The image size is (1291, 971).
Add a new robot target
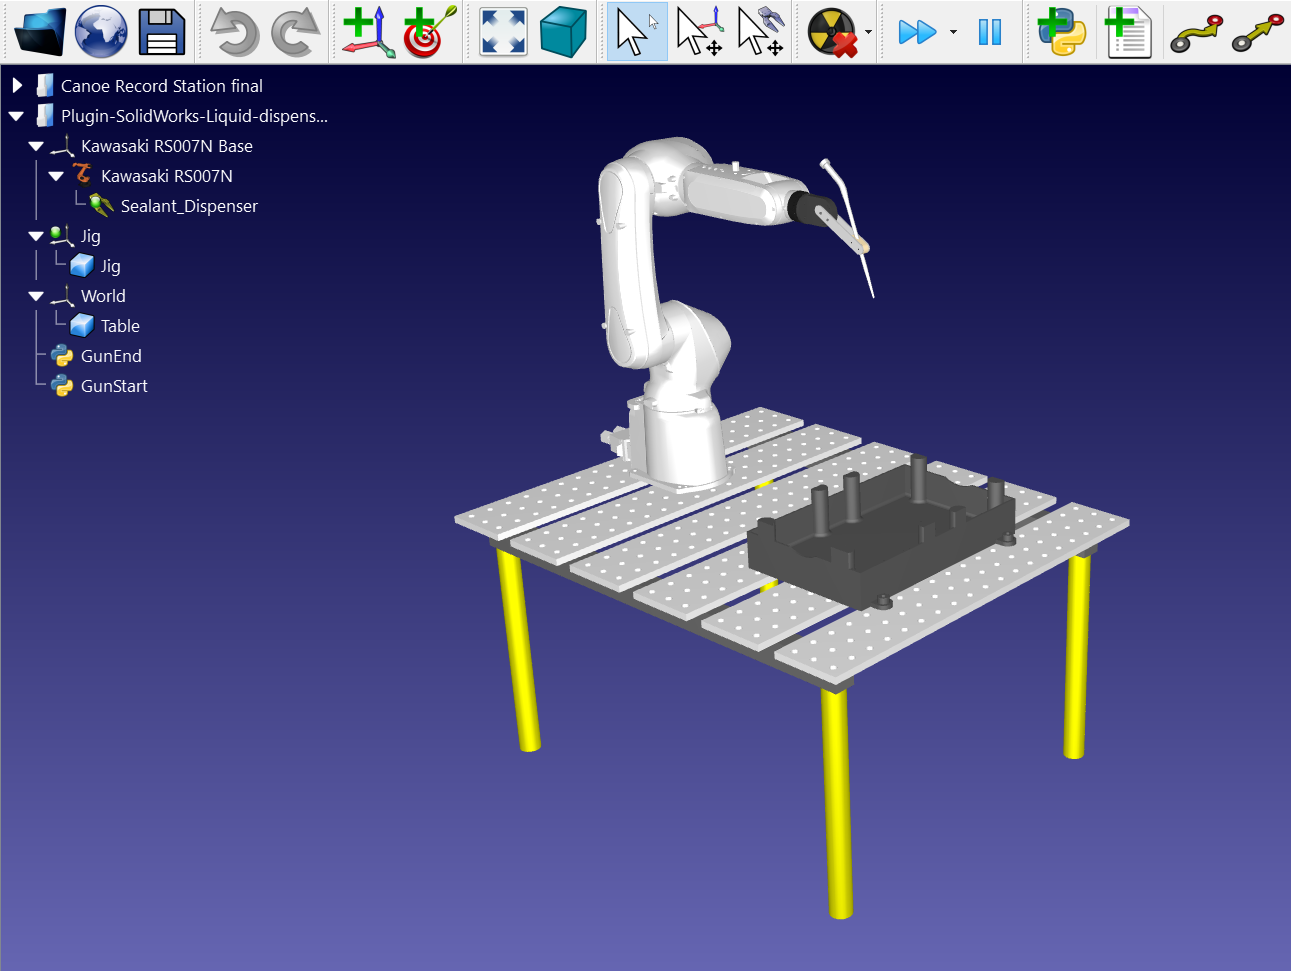click(429, 32)
